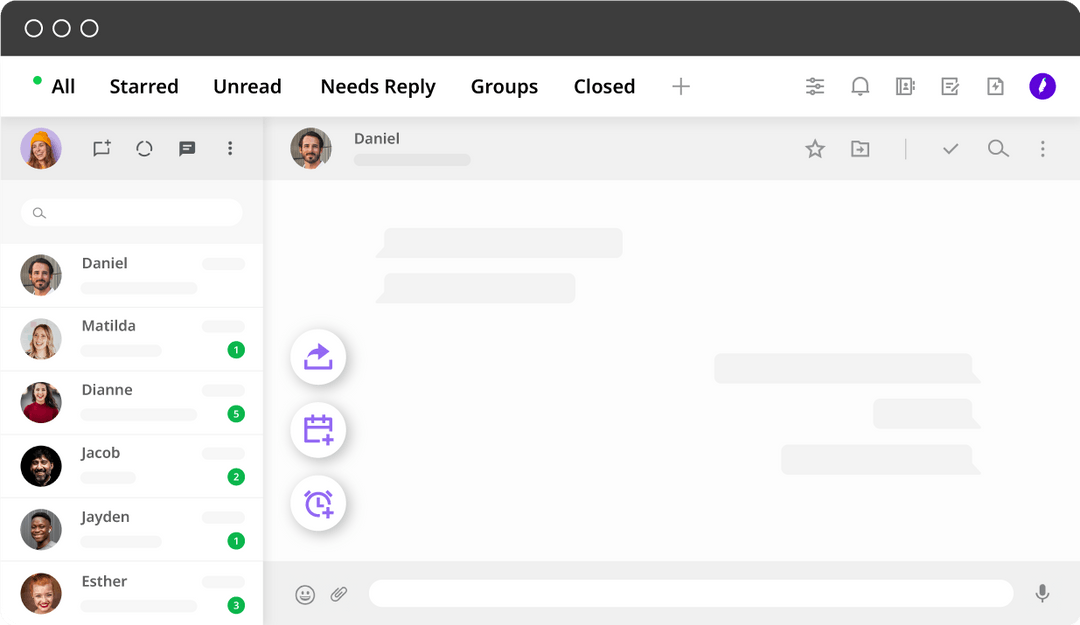Open Jacob's conversation

click(132, 467)
